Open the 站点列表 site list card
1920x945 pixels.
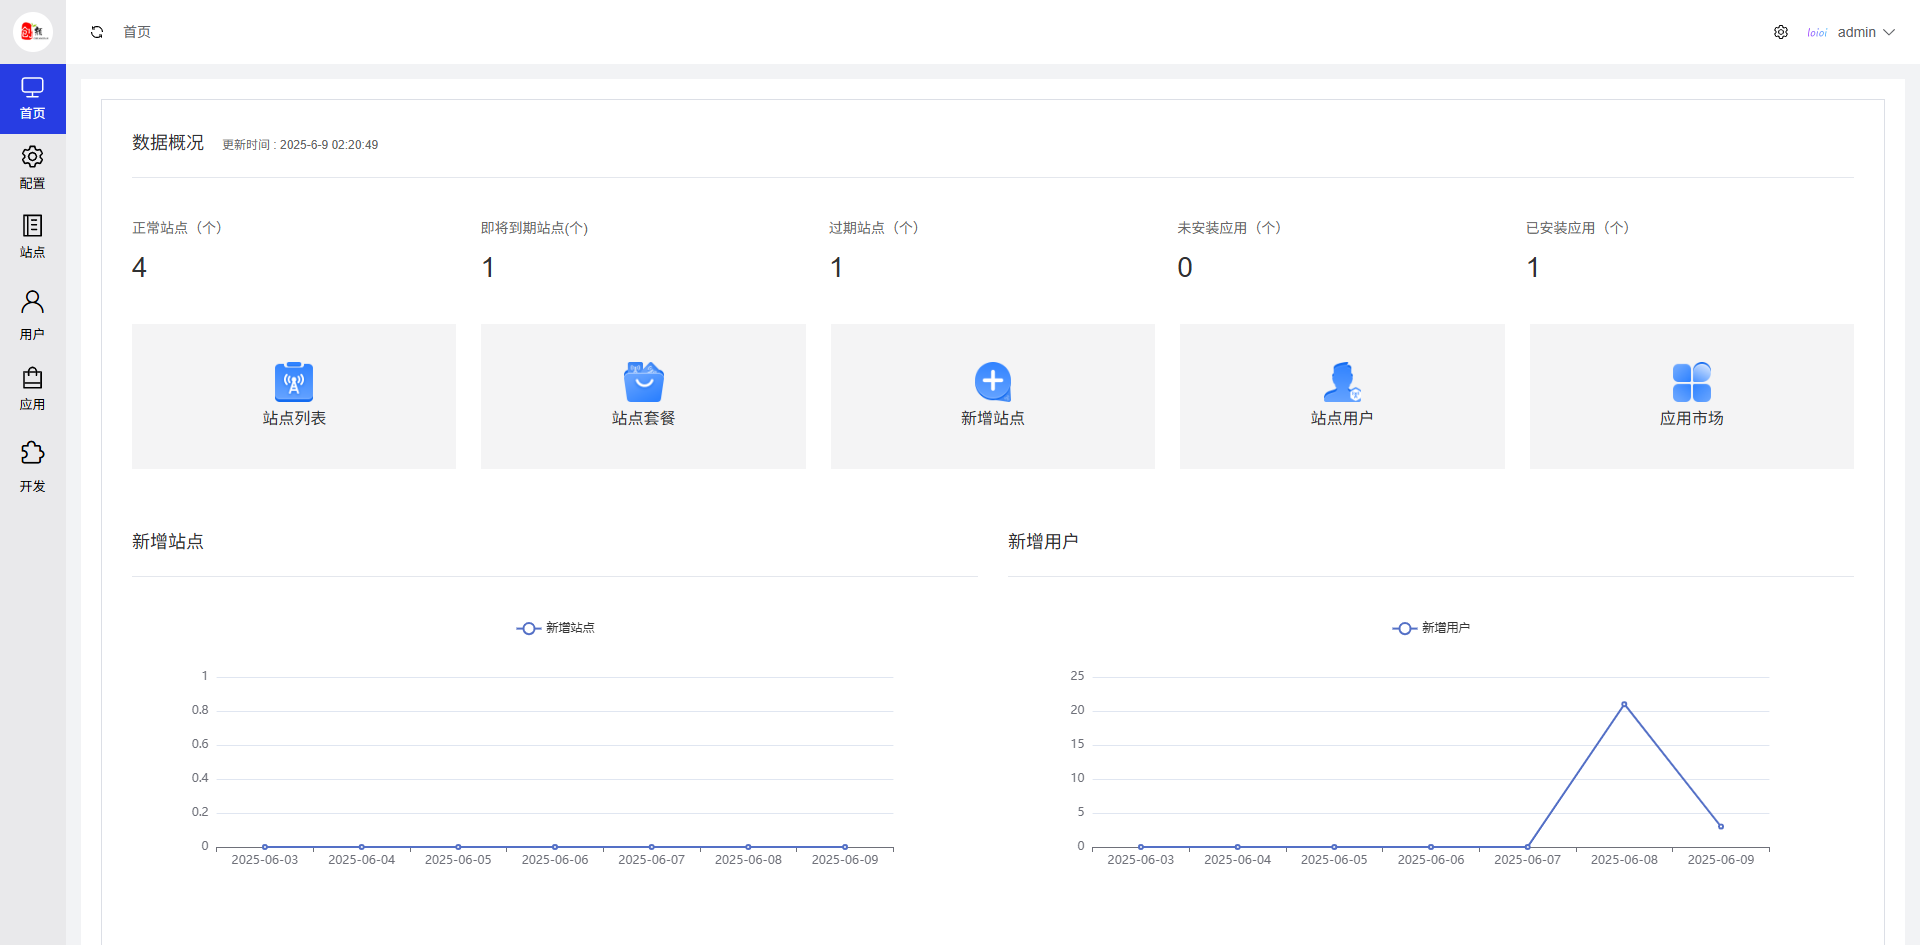click(293, 396)
